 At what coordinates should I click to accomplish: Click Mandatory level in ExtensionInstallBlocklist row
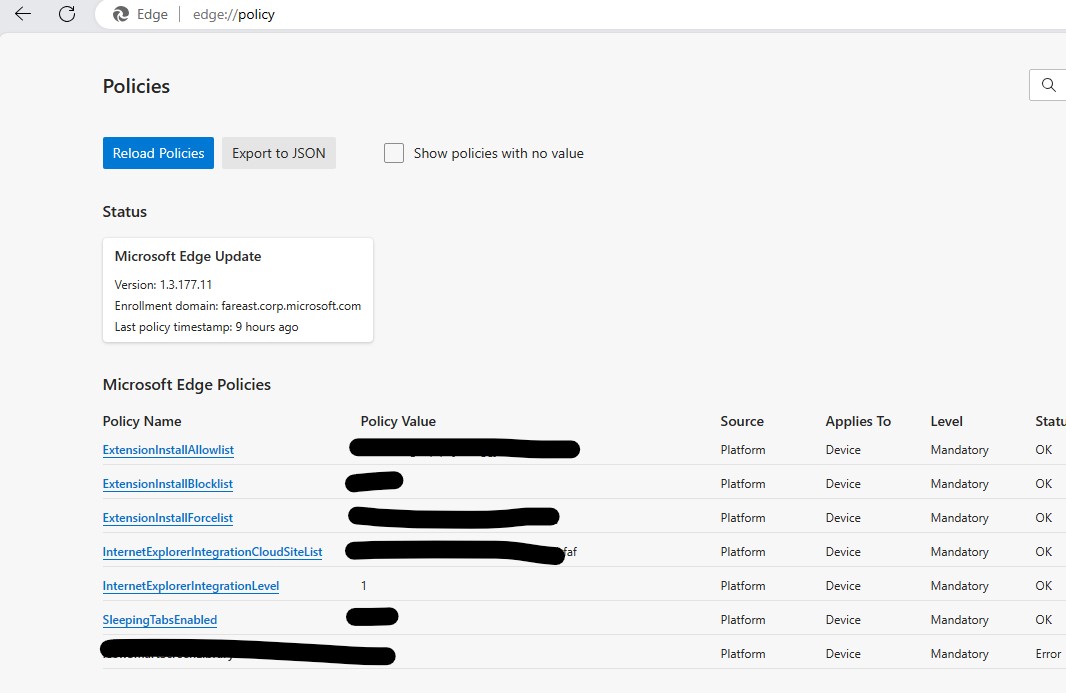[959, 484]
